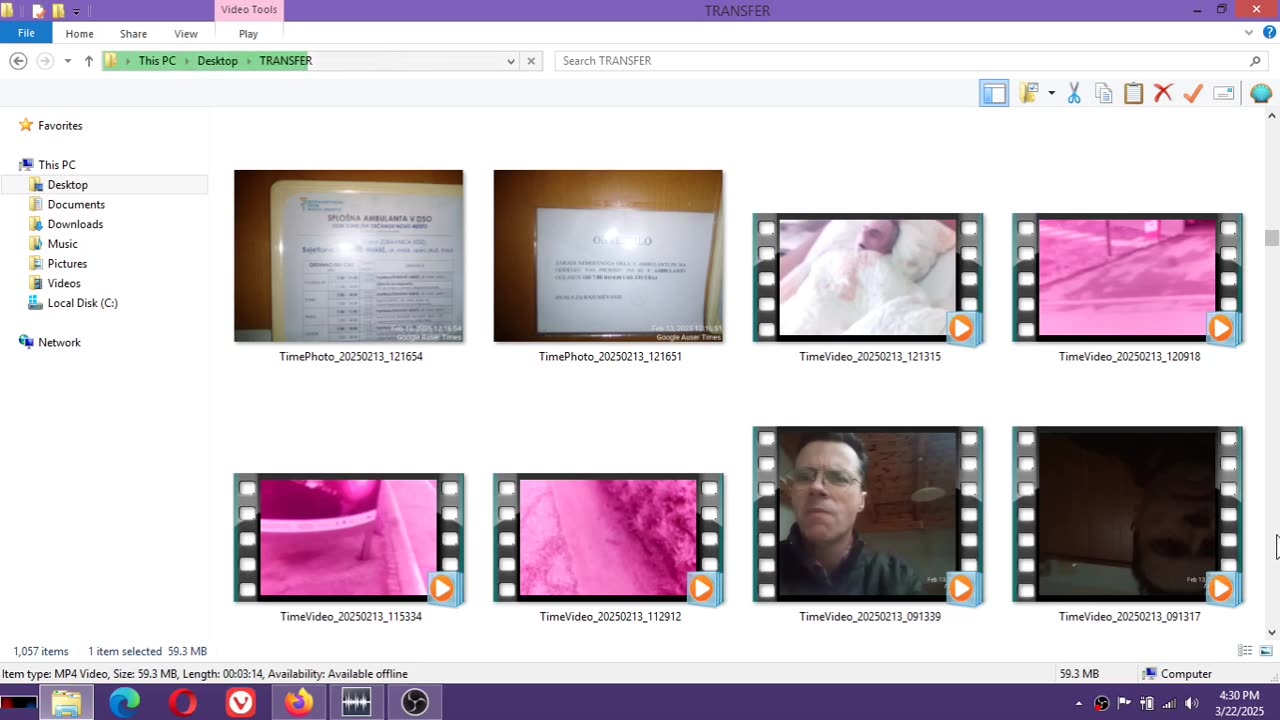Switch to the View ribbon tab
This screenshot has height=720, width=1280.
point(186,34)
